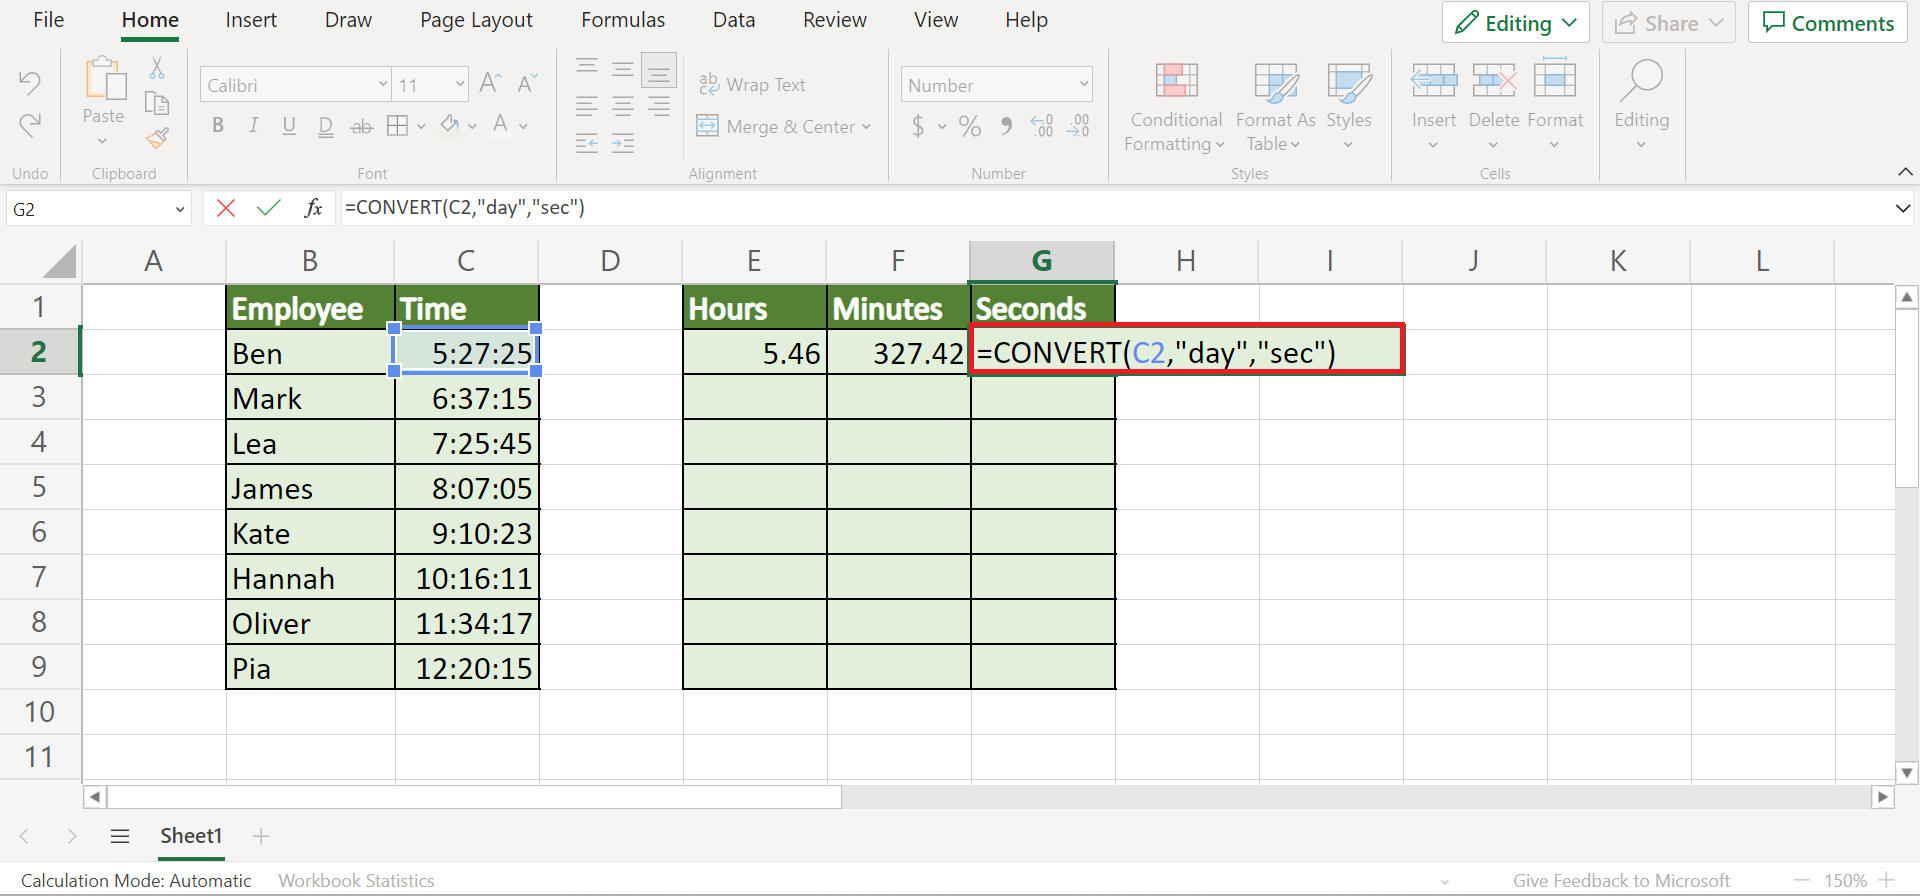Open cell Styles gallery
Screen dimensions: 1920x896
click(x=1349, y=107)
